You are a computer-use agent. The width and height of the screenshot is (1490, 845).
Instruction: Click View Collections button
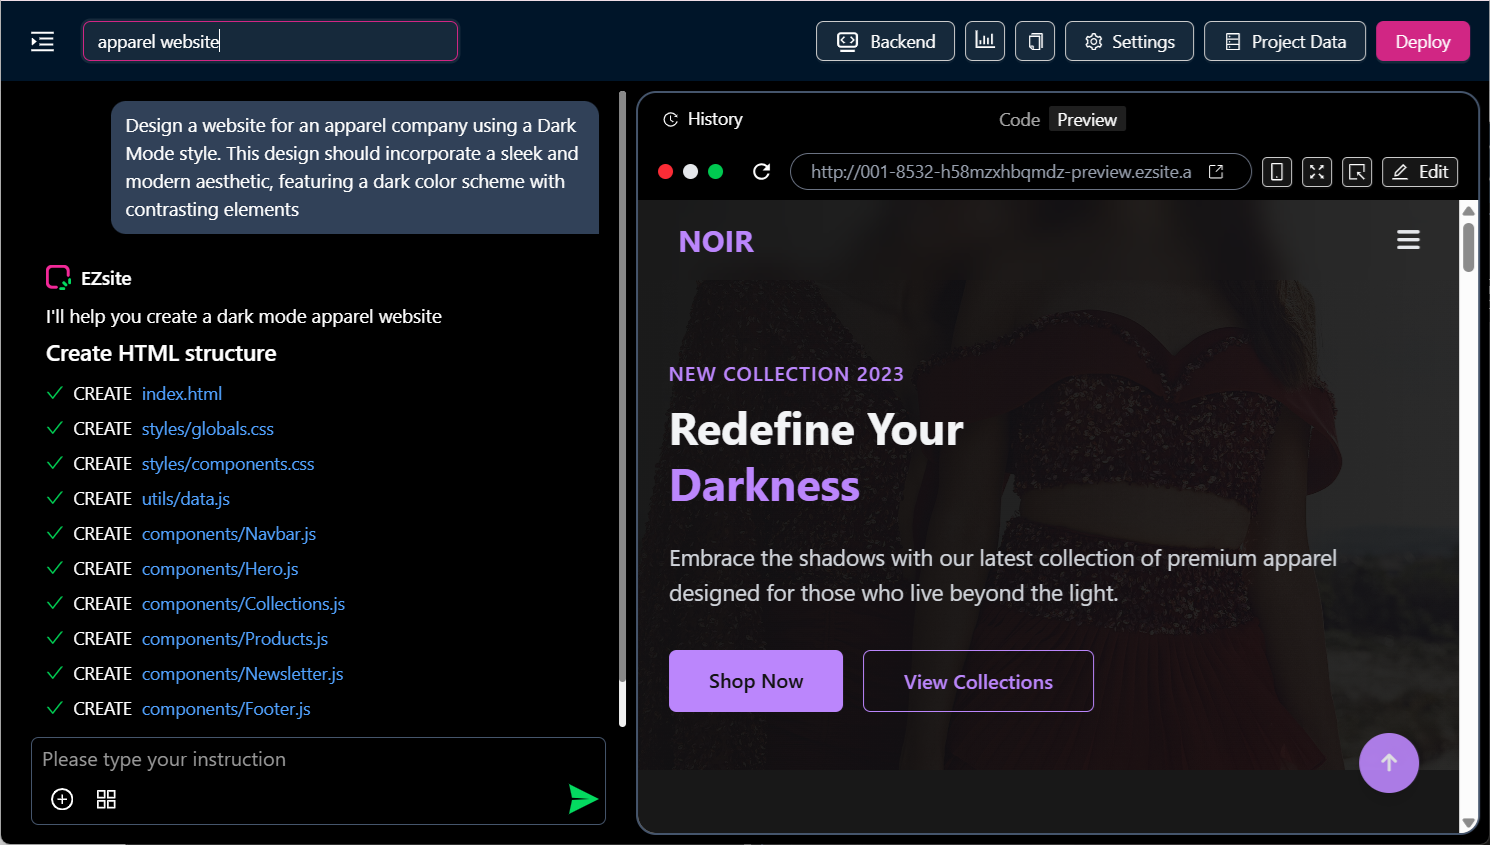coord(978,681)
